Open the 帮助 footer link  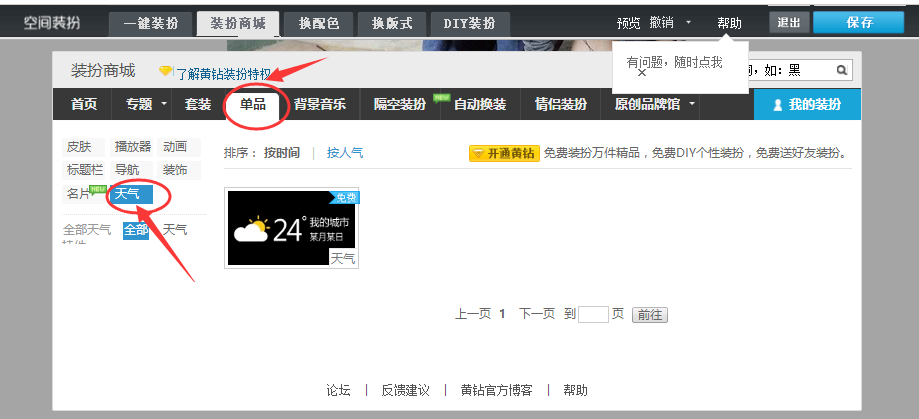[575, 390]
